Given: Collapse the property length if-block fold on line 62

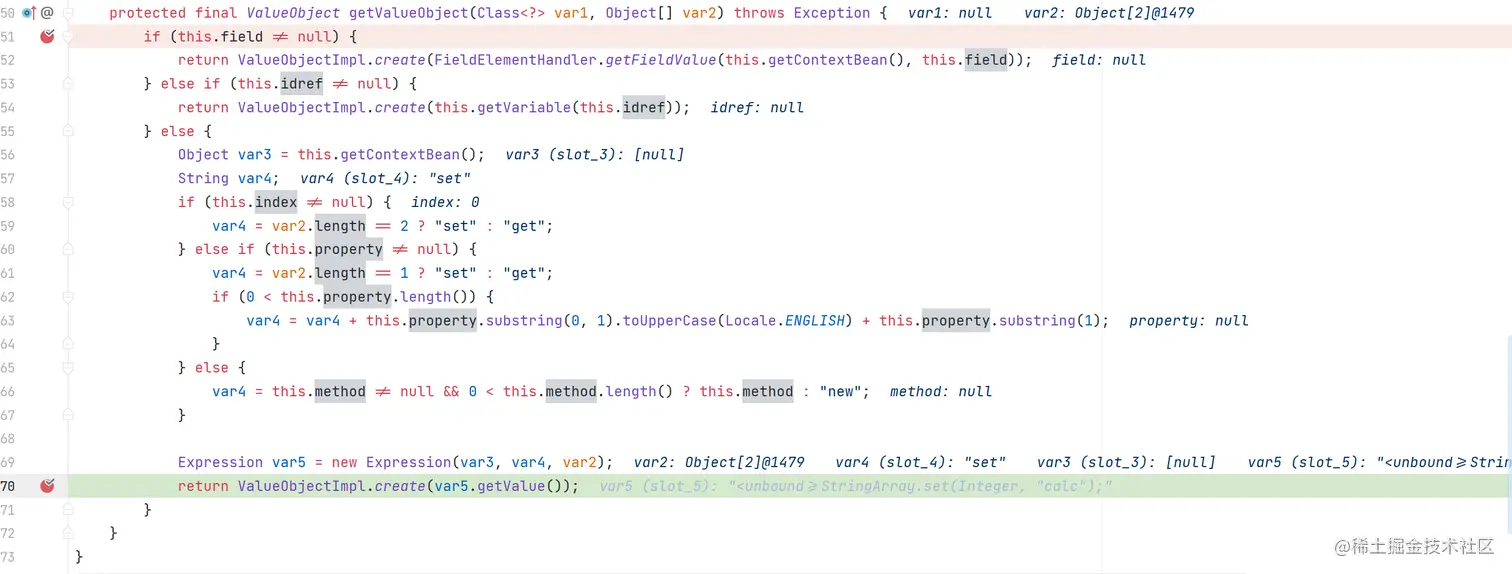Looking at the screenshot, I should 69,297.
